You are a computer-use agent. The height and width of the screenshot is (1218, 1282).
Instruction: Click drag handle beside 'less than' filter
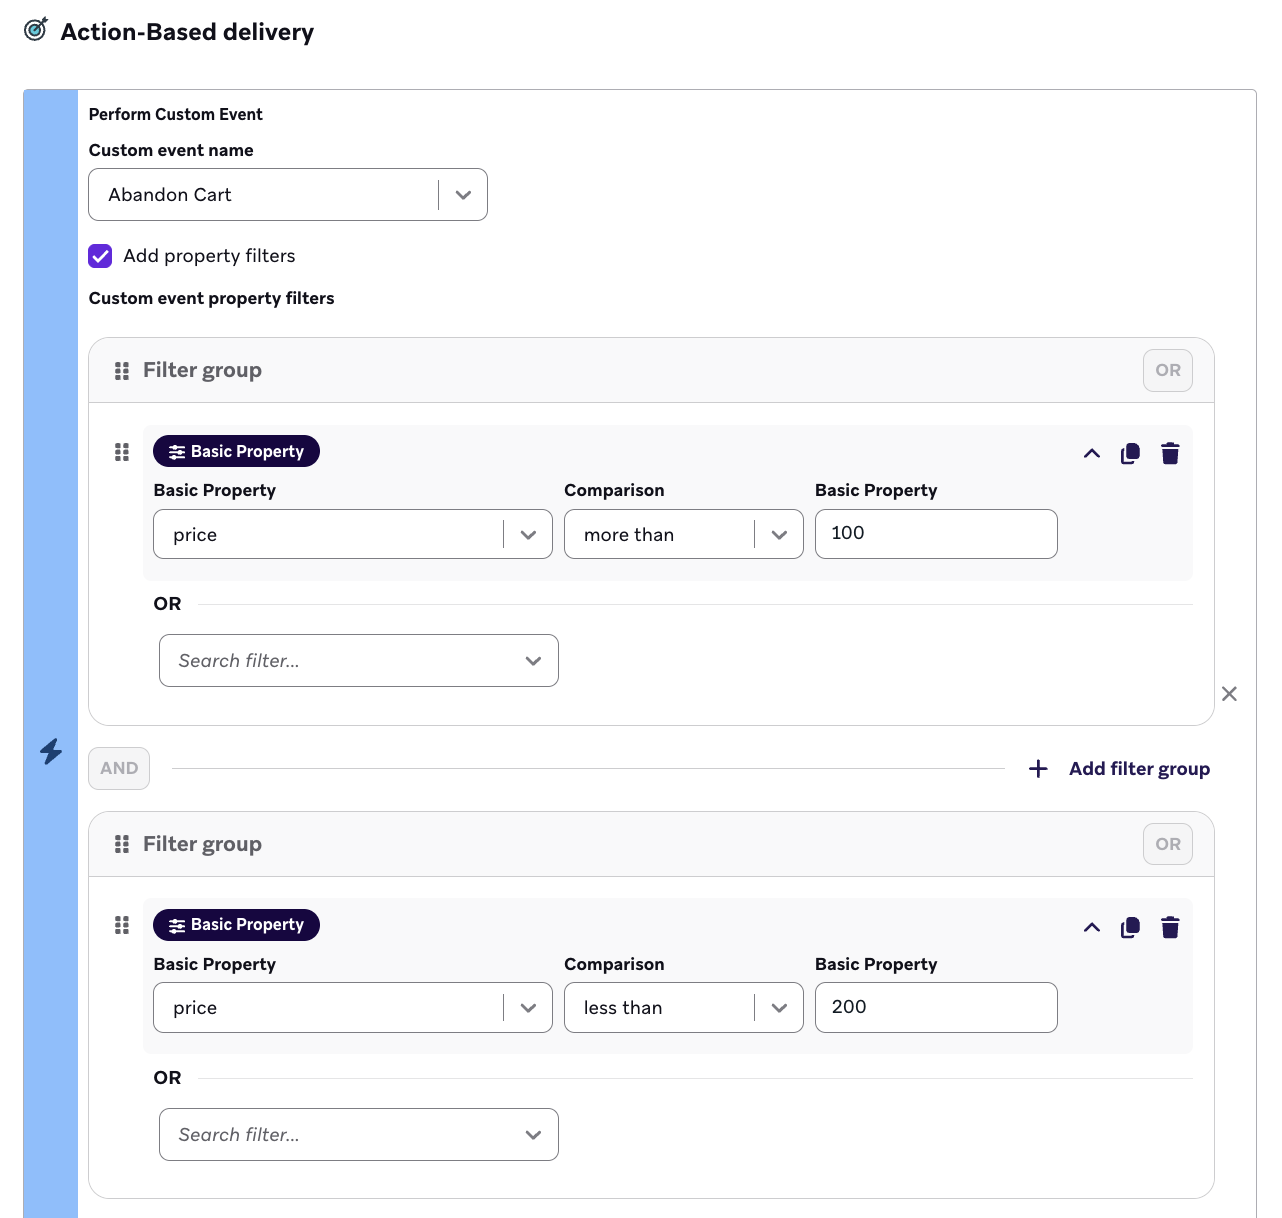click(x=122, y=925)
